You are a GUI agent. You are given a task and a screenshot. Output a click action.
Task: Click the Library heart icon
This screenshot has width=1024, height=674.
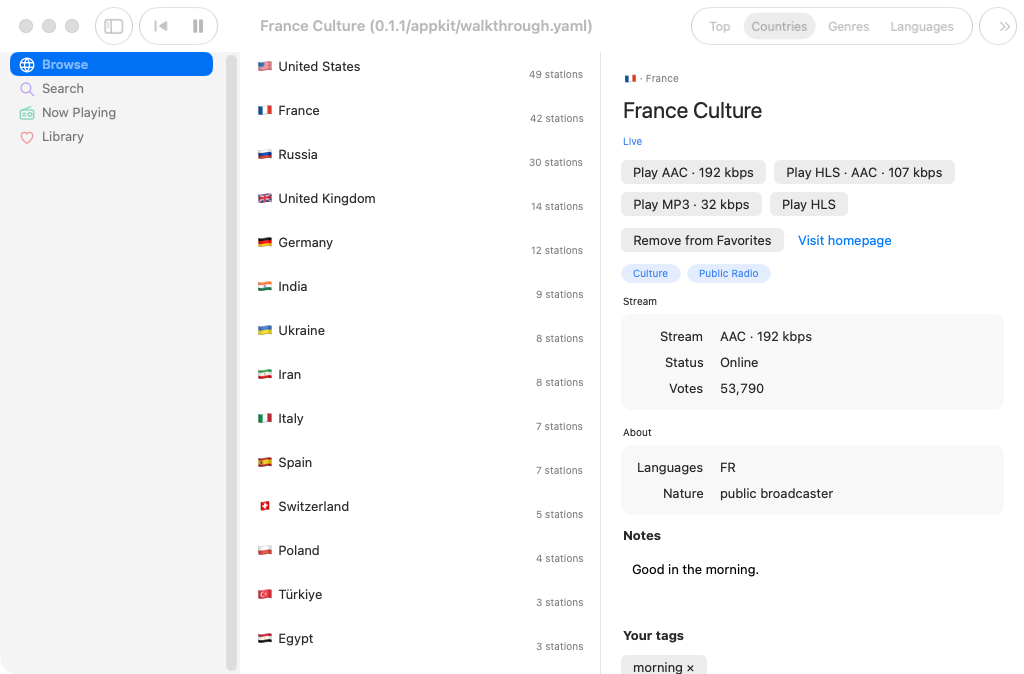[x=27, y=137]
